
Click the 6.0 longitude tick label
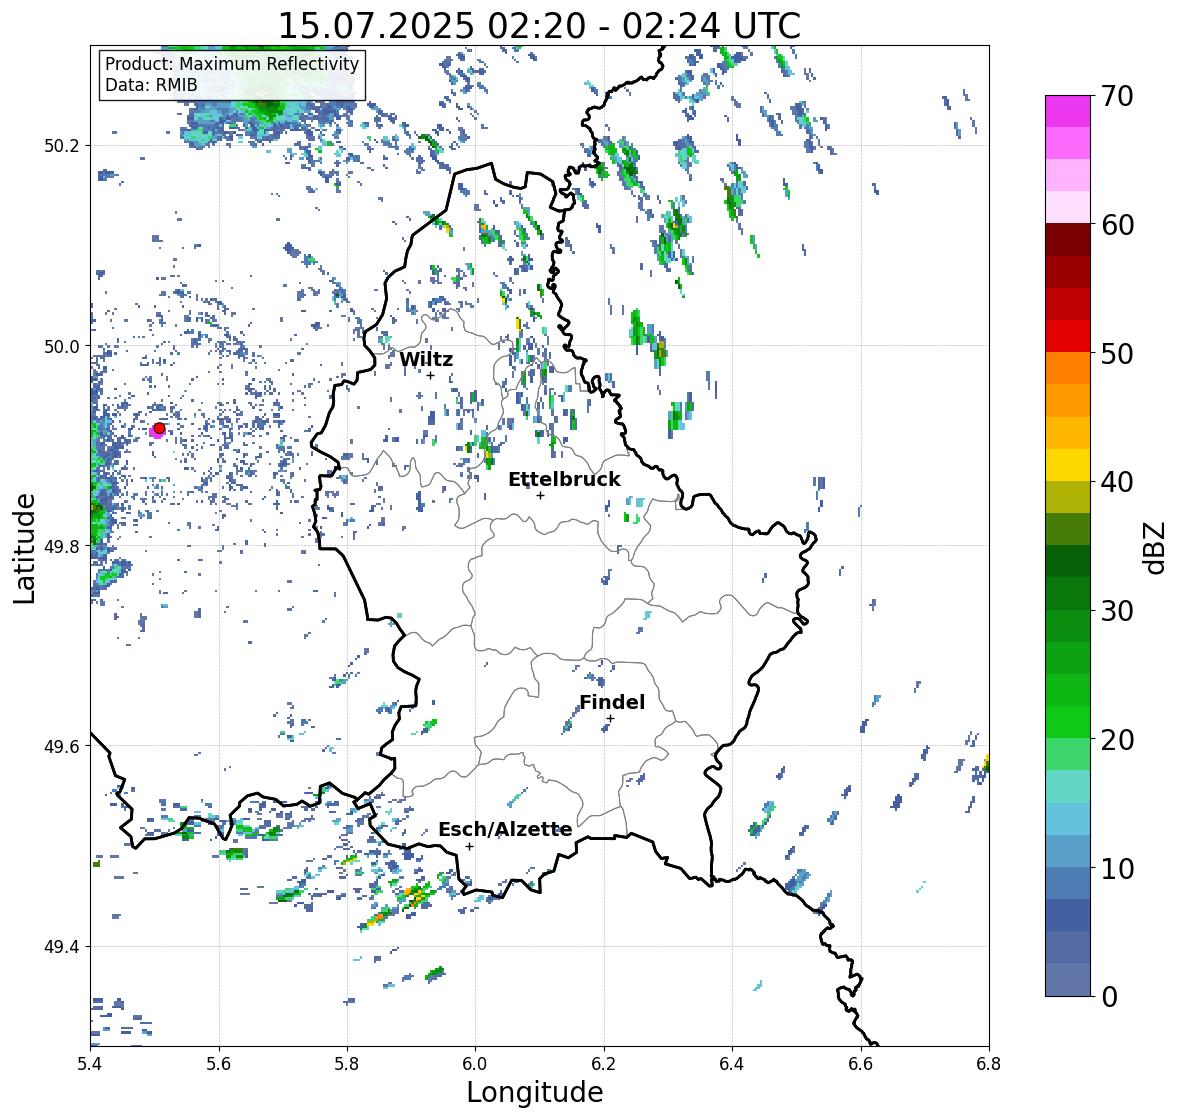click(x=475, y=1064)
